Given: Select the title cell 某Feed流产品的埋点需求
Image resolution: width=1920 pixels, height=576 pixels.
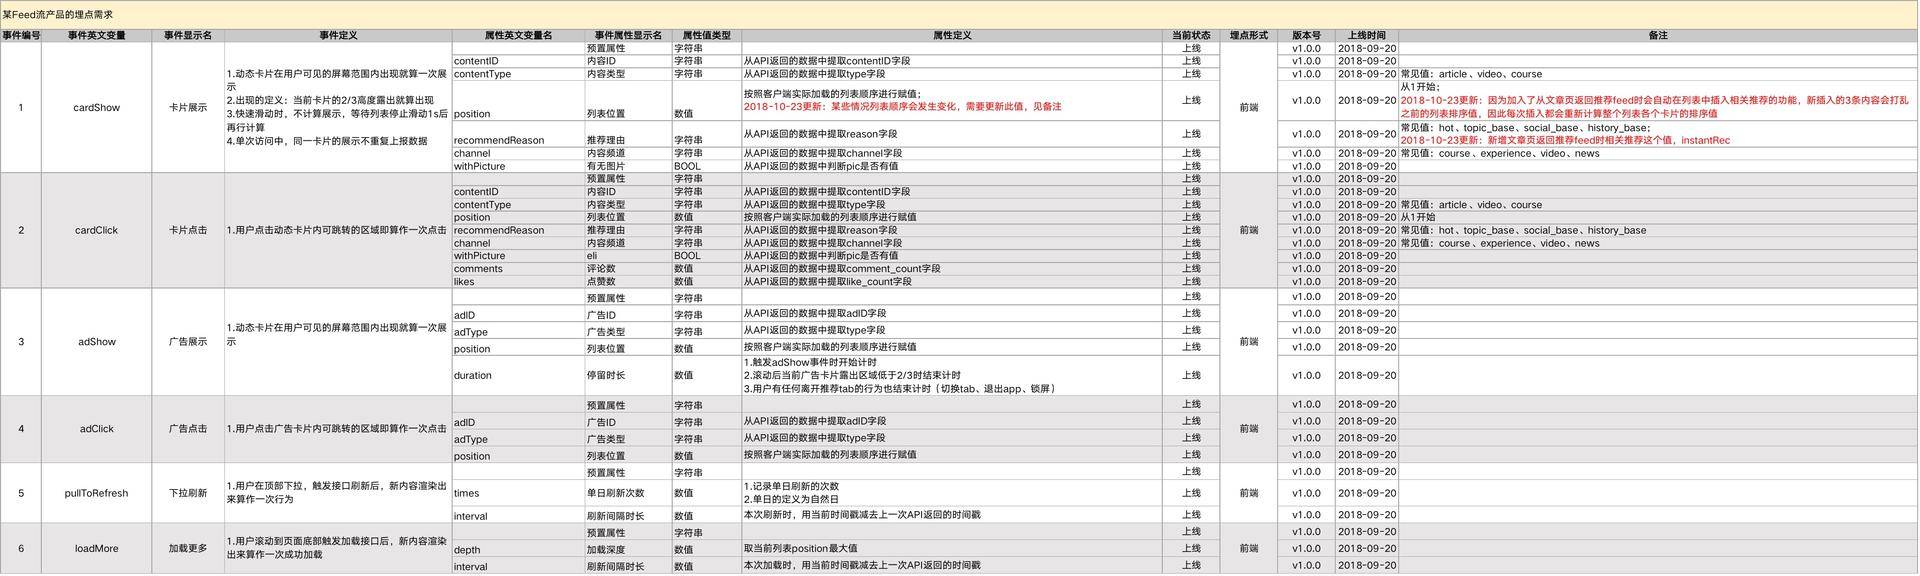Looking at the screenshot, I should click(x=959, y=15).
